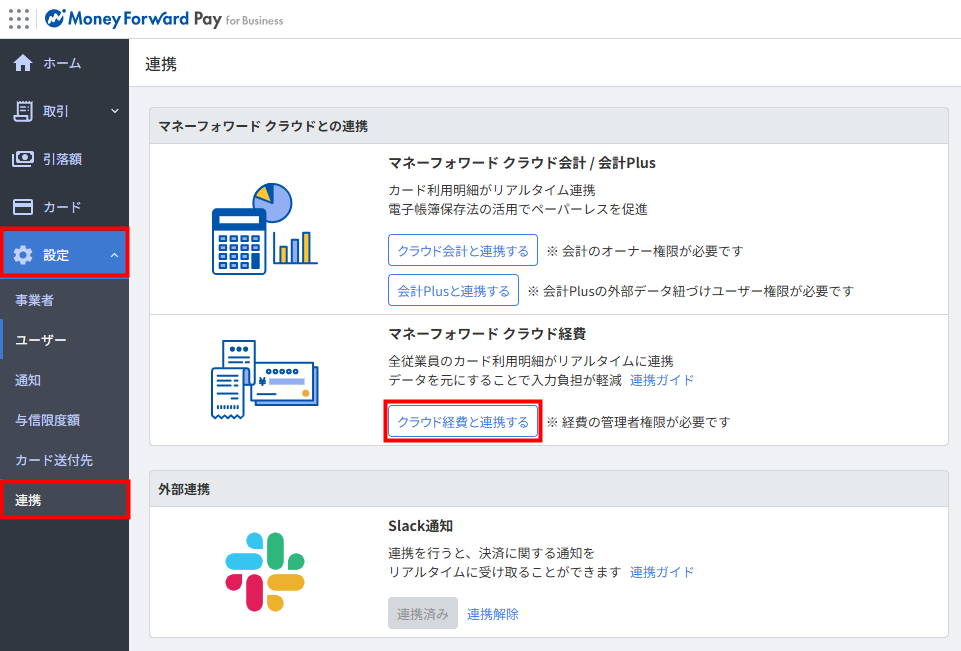Open ユーザー settings page
The width and height of the screenshot is (961, 651).
64,340
